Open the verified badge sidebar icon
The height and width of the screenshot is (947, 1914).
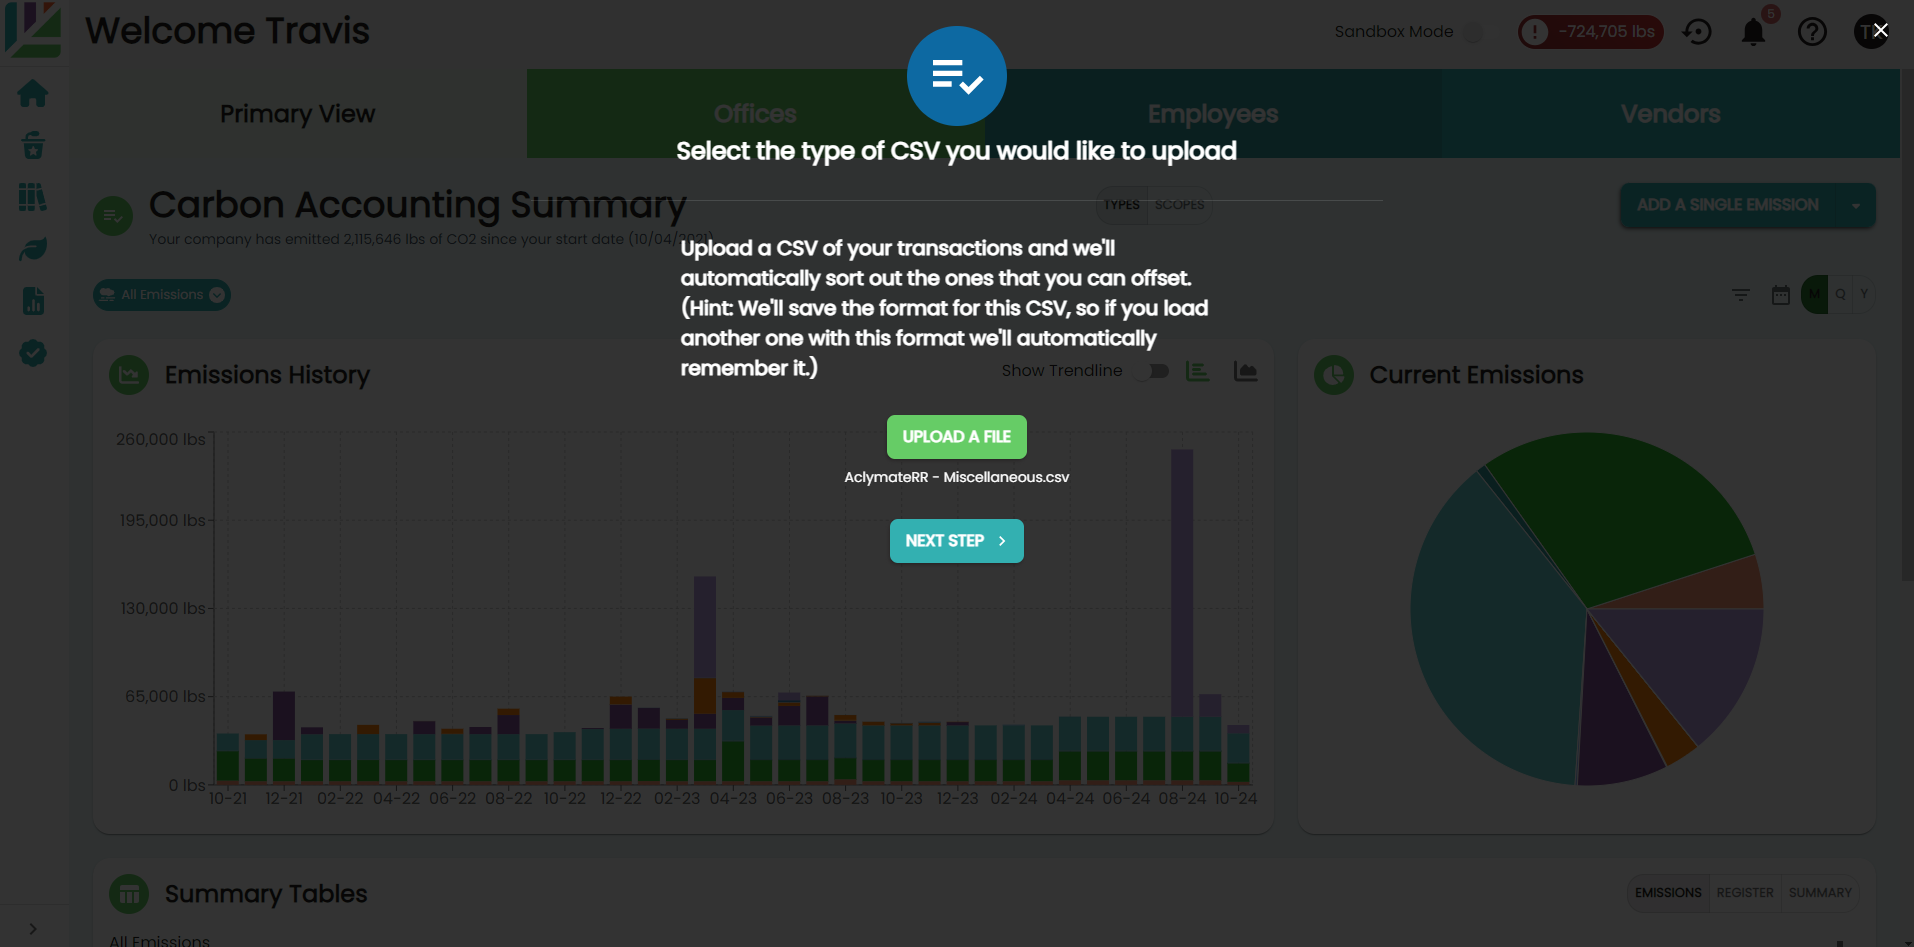(x=33, y=353)
